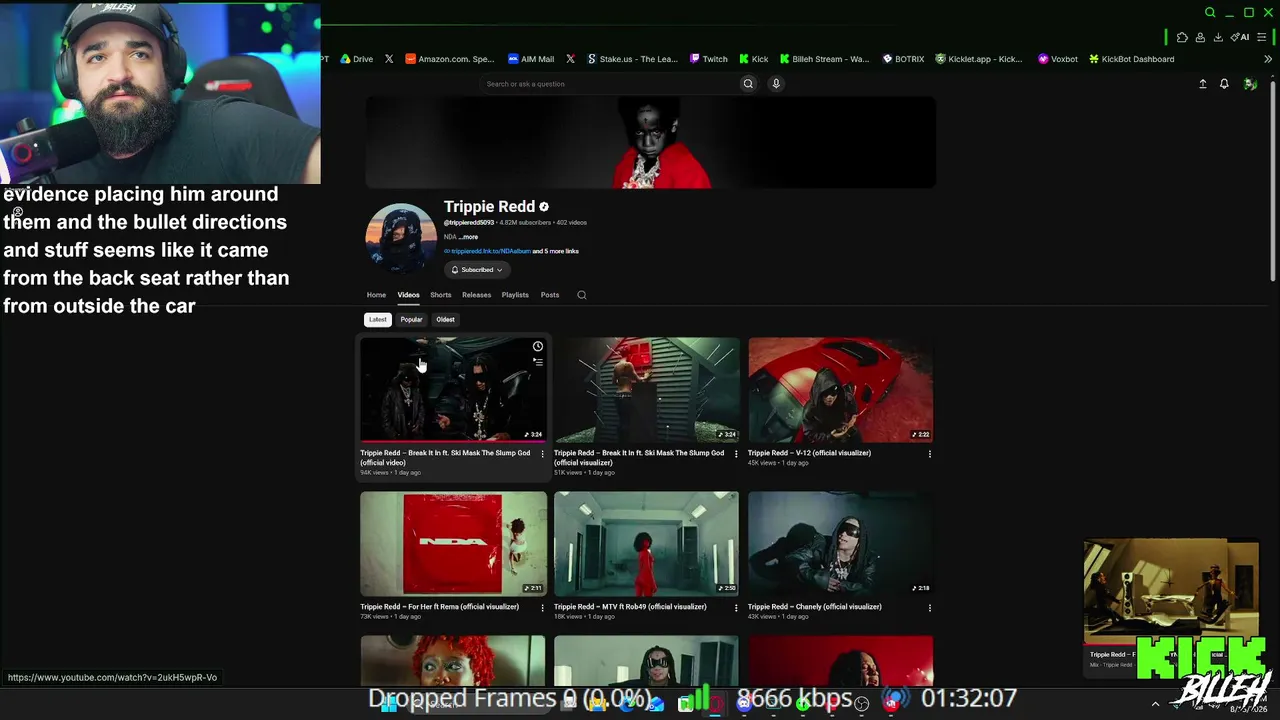The height and width of the screenshot is (720, 1280).
Task: Open the trippieredd.lnk.to/NDAalbum link
Action: pyautogui.click(x=490, y=251)
